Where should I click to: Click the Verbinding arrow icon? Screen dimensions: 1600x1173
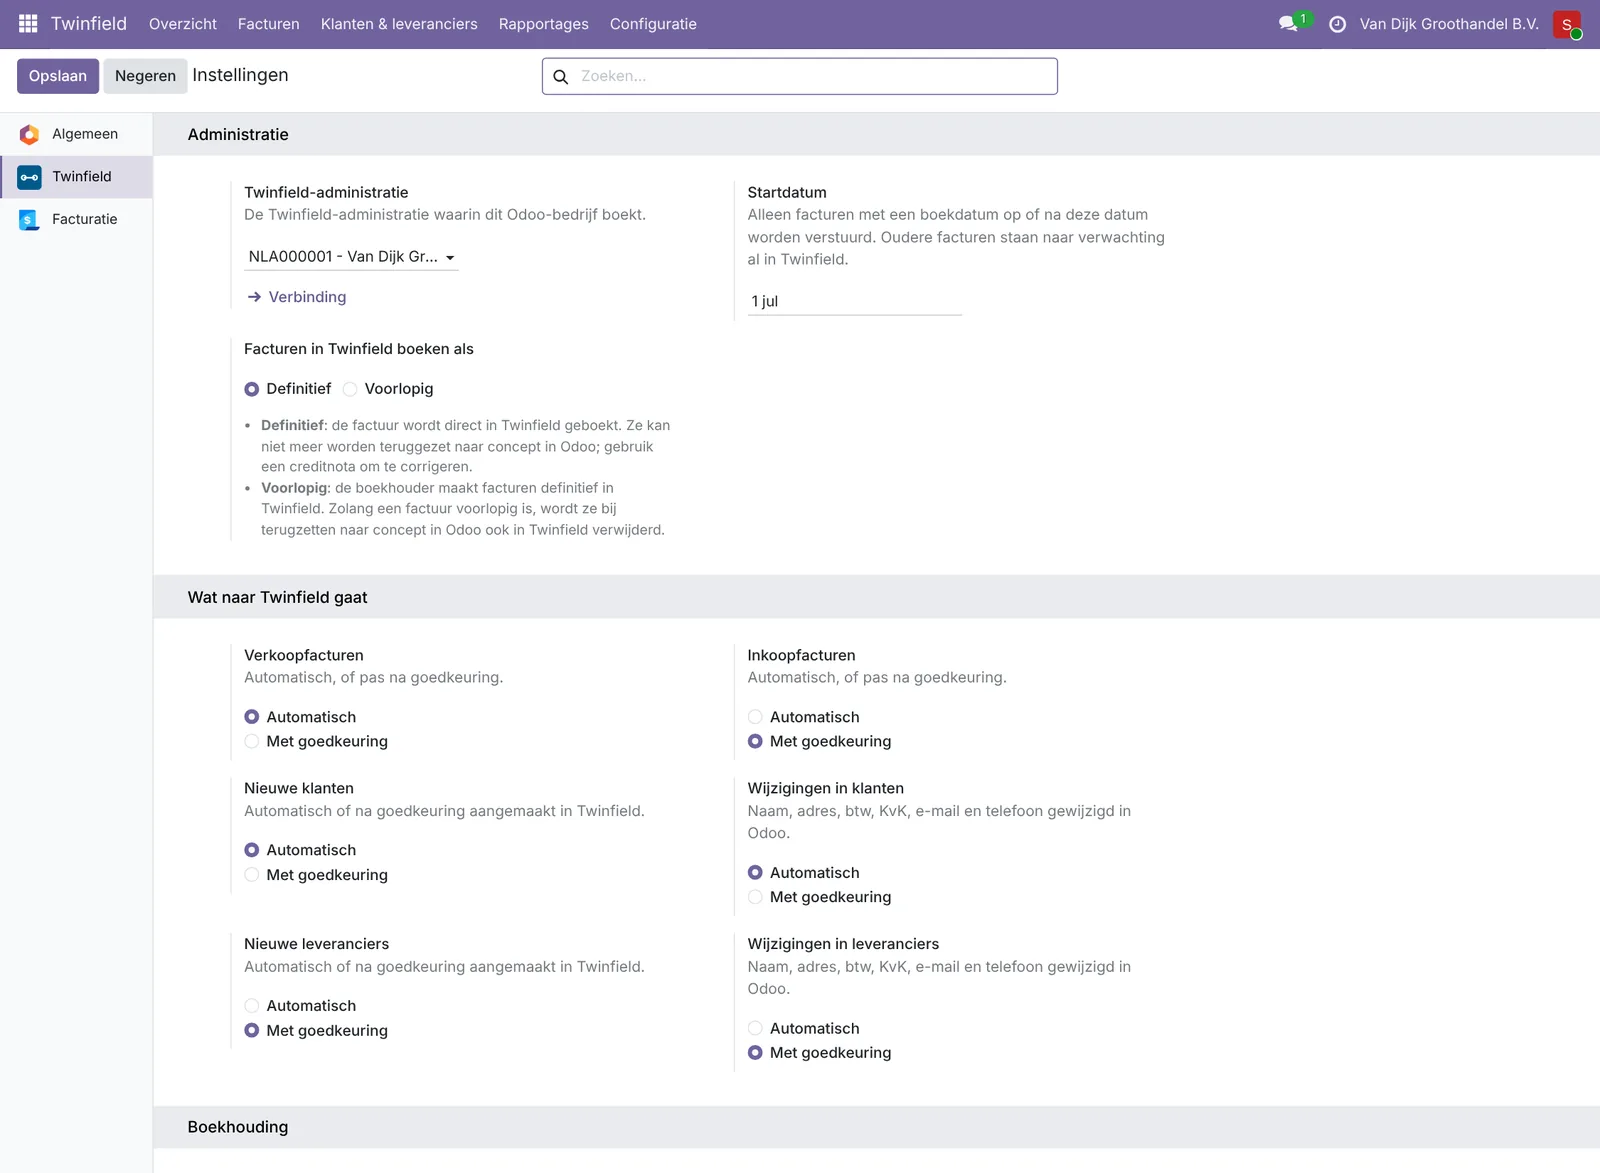(254, 297)
